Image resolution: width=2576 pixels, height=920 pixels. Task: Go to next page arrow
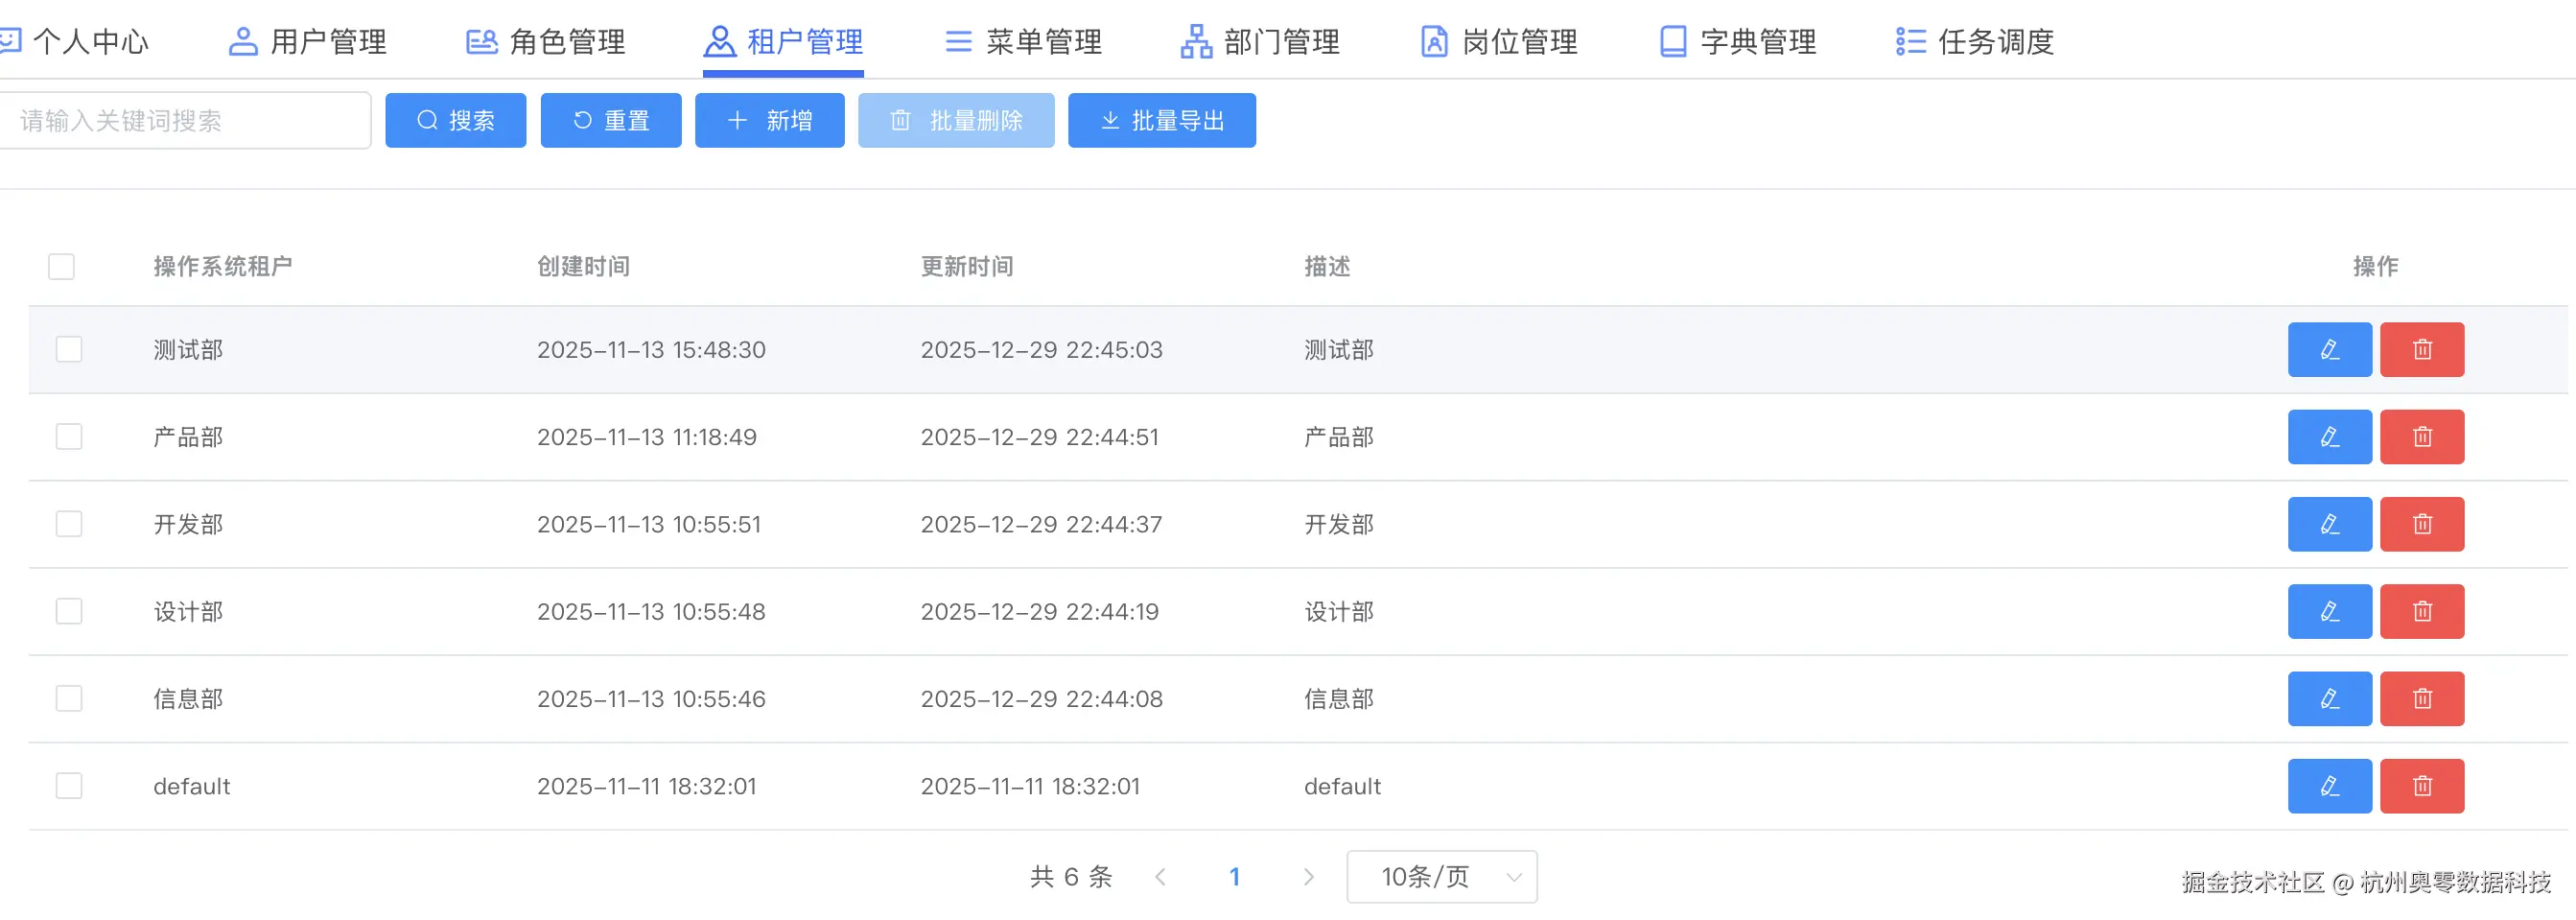pos(1309,877)
